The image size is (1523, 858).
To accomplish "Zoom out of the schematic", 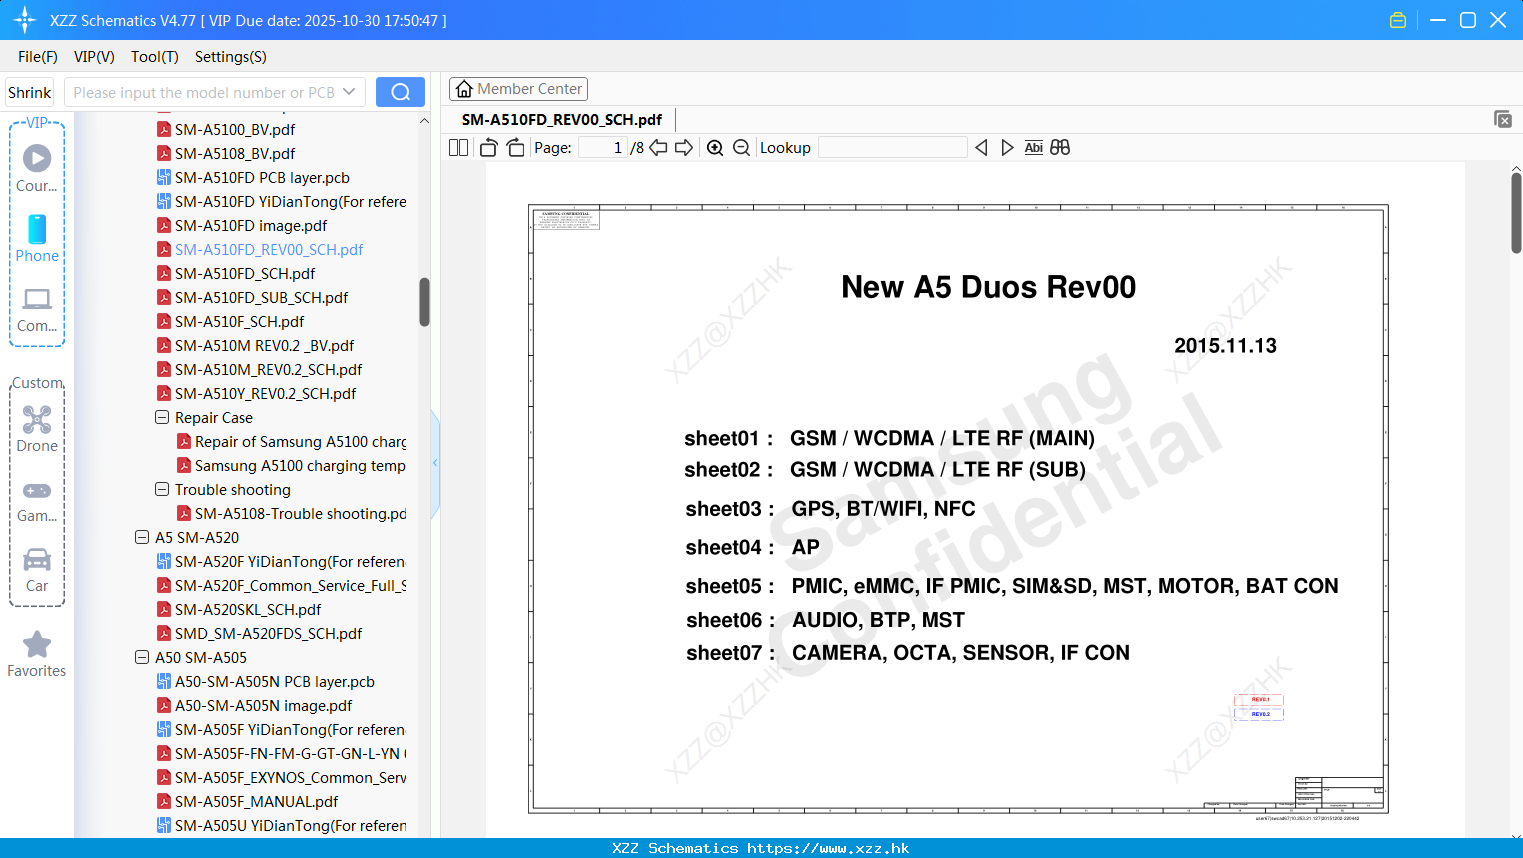I will tap(741, 147).
